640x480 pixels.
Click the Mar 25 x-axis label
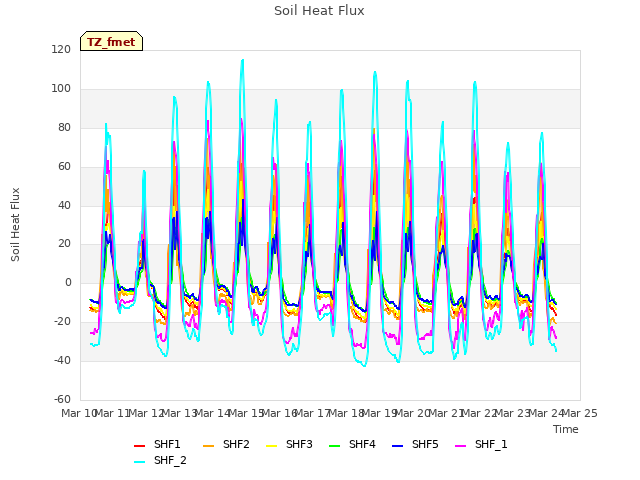(x=580, y=413)
